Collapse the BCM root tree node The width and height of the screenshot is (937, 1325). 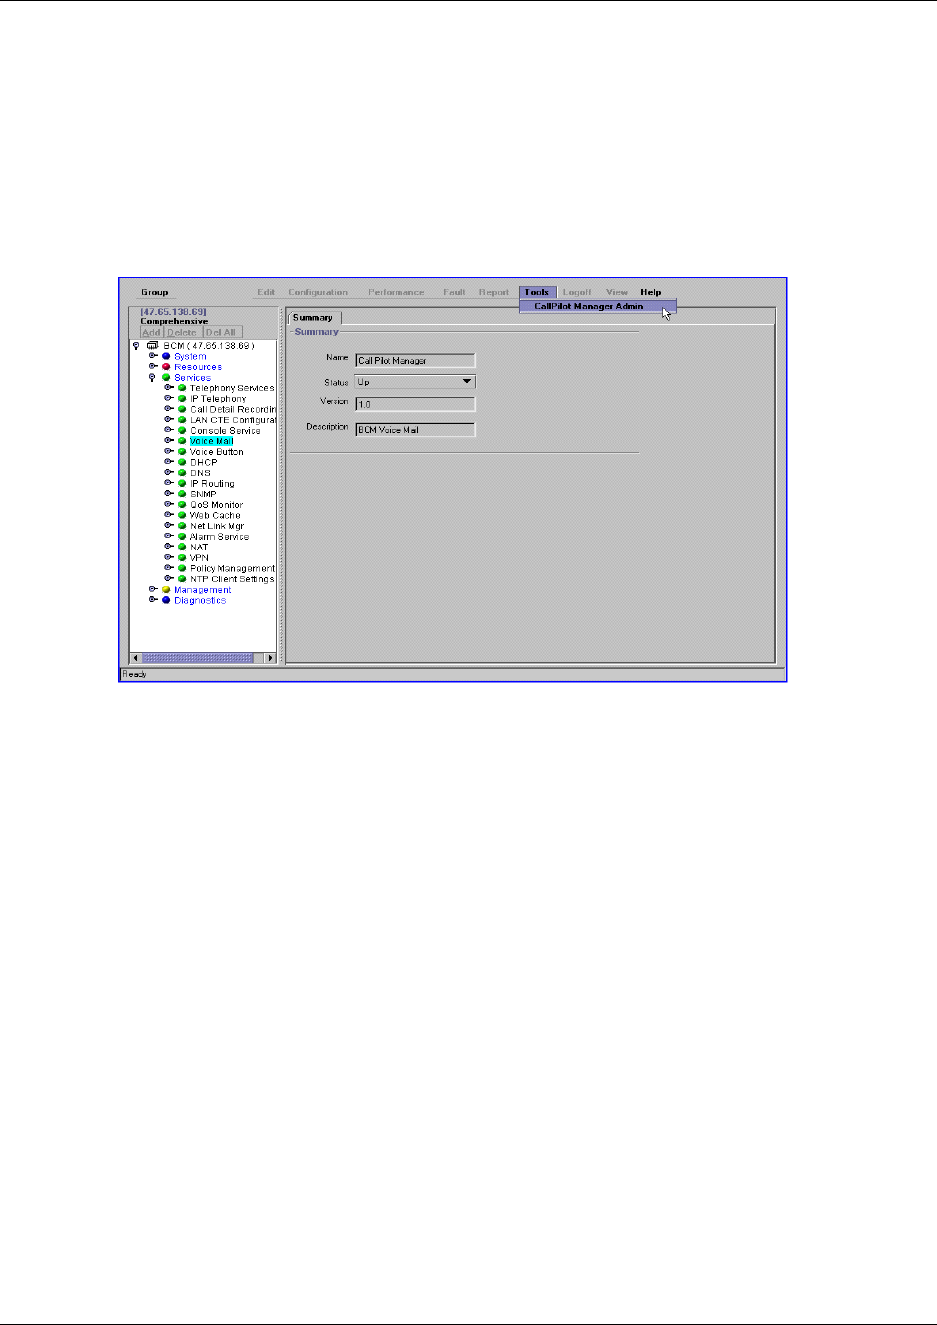(x=137, y=346)
